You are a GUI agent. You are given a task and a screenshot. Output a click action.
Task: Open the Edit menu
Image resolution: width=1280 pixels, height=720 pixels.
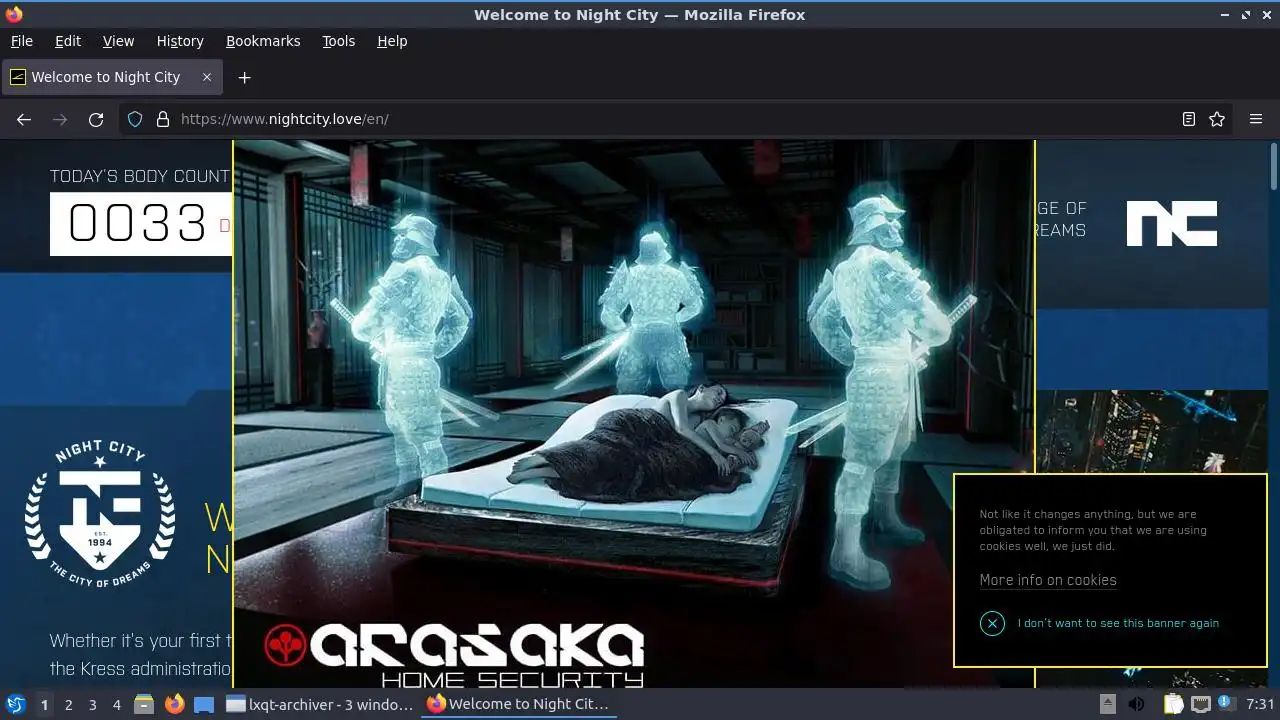[68, 41]
